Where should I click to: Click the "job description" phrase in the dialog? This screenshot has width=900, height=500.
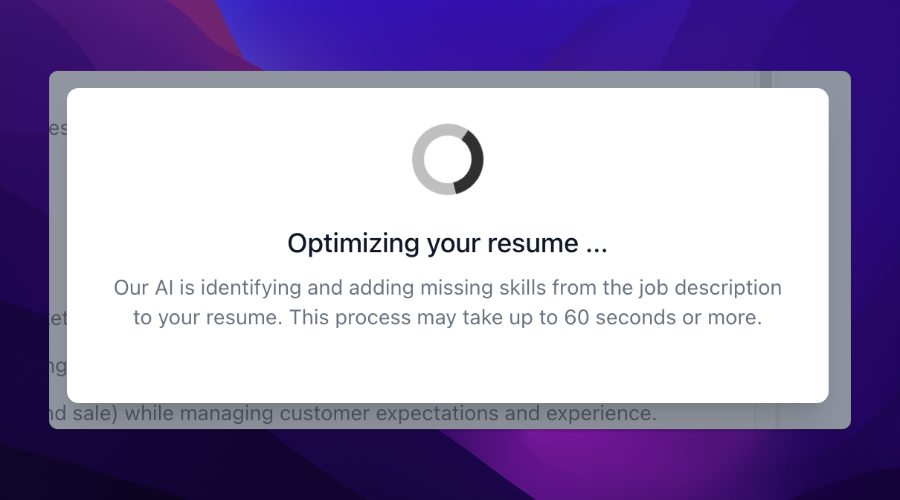(x=696, y=288)
